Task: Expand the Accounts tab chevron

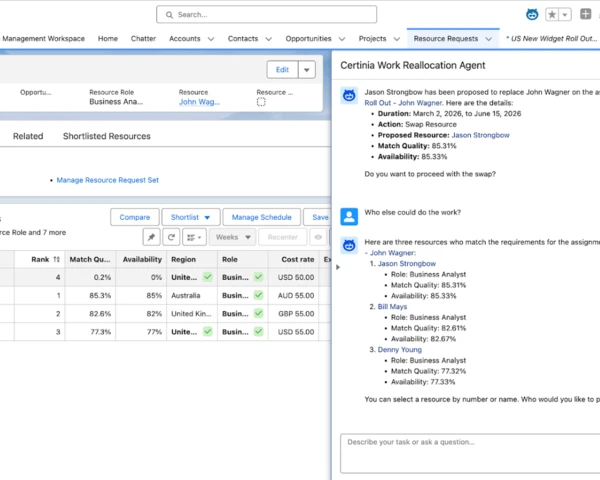Action: point(211,39)
